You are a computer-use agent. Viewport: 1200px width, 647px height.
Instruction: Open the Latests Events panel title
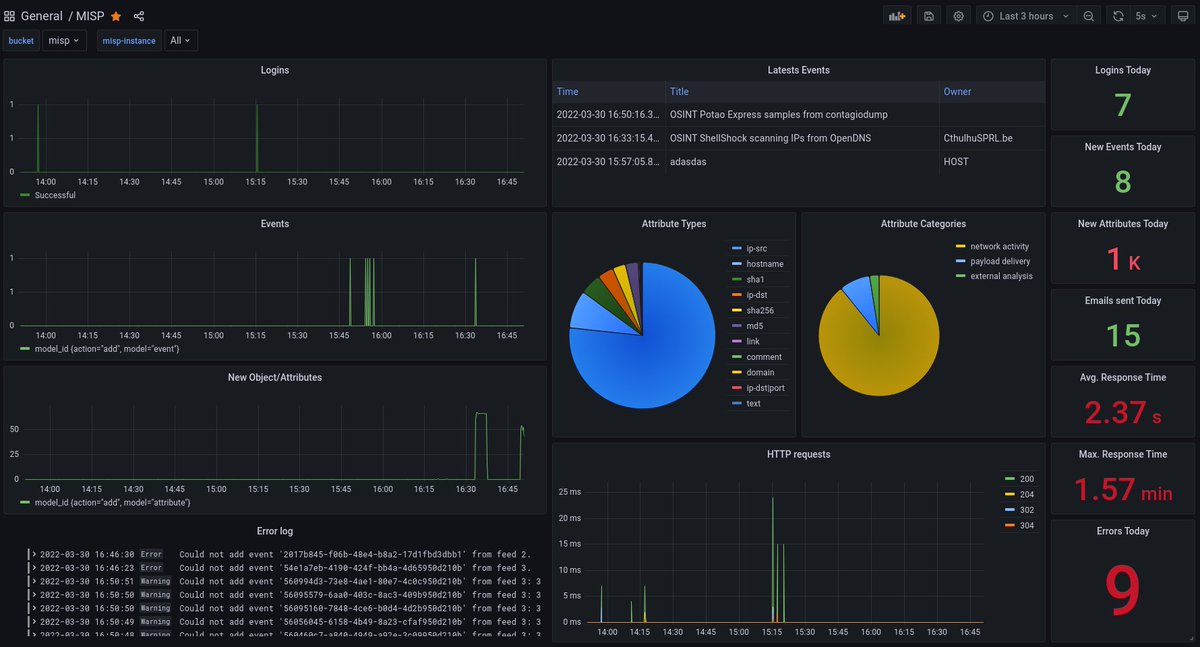(x=798, y=70)
